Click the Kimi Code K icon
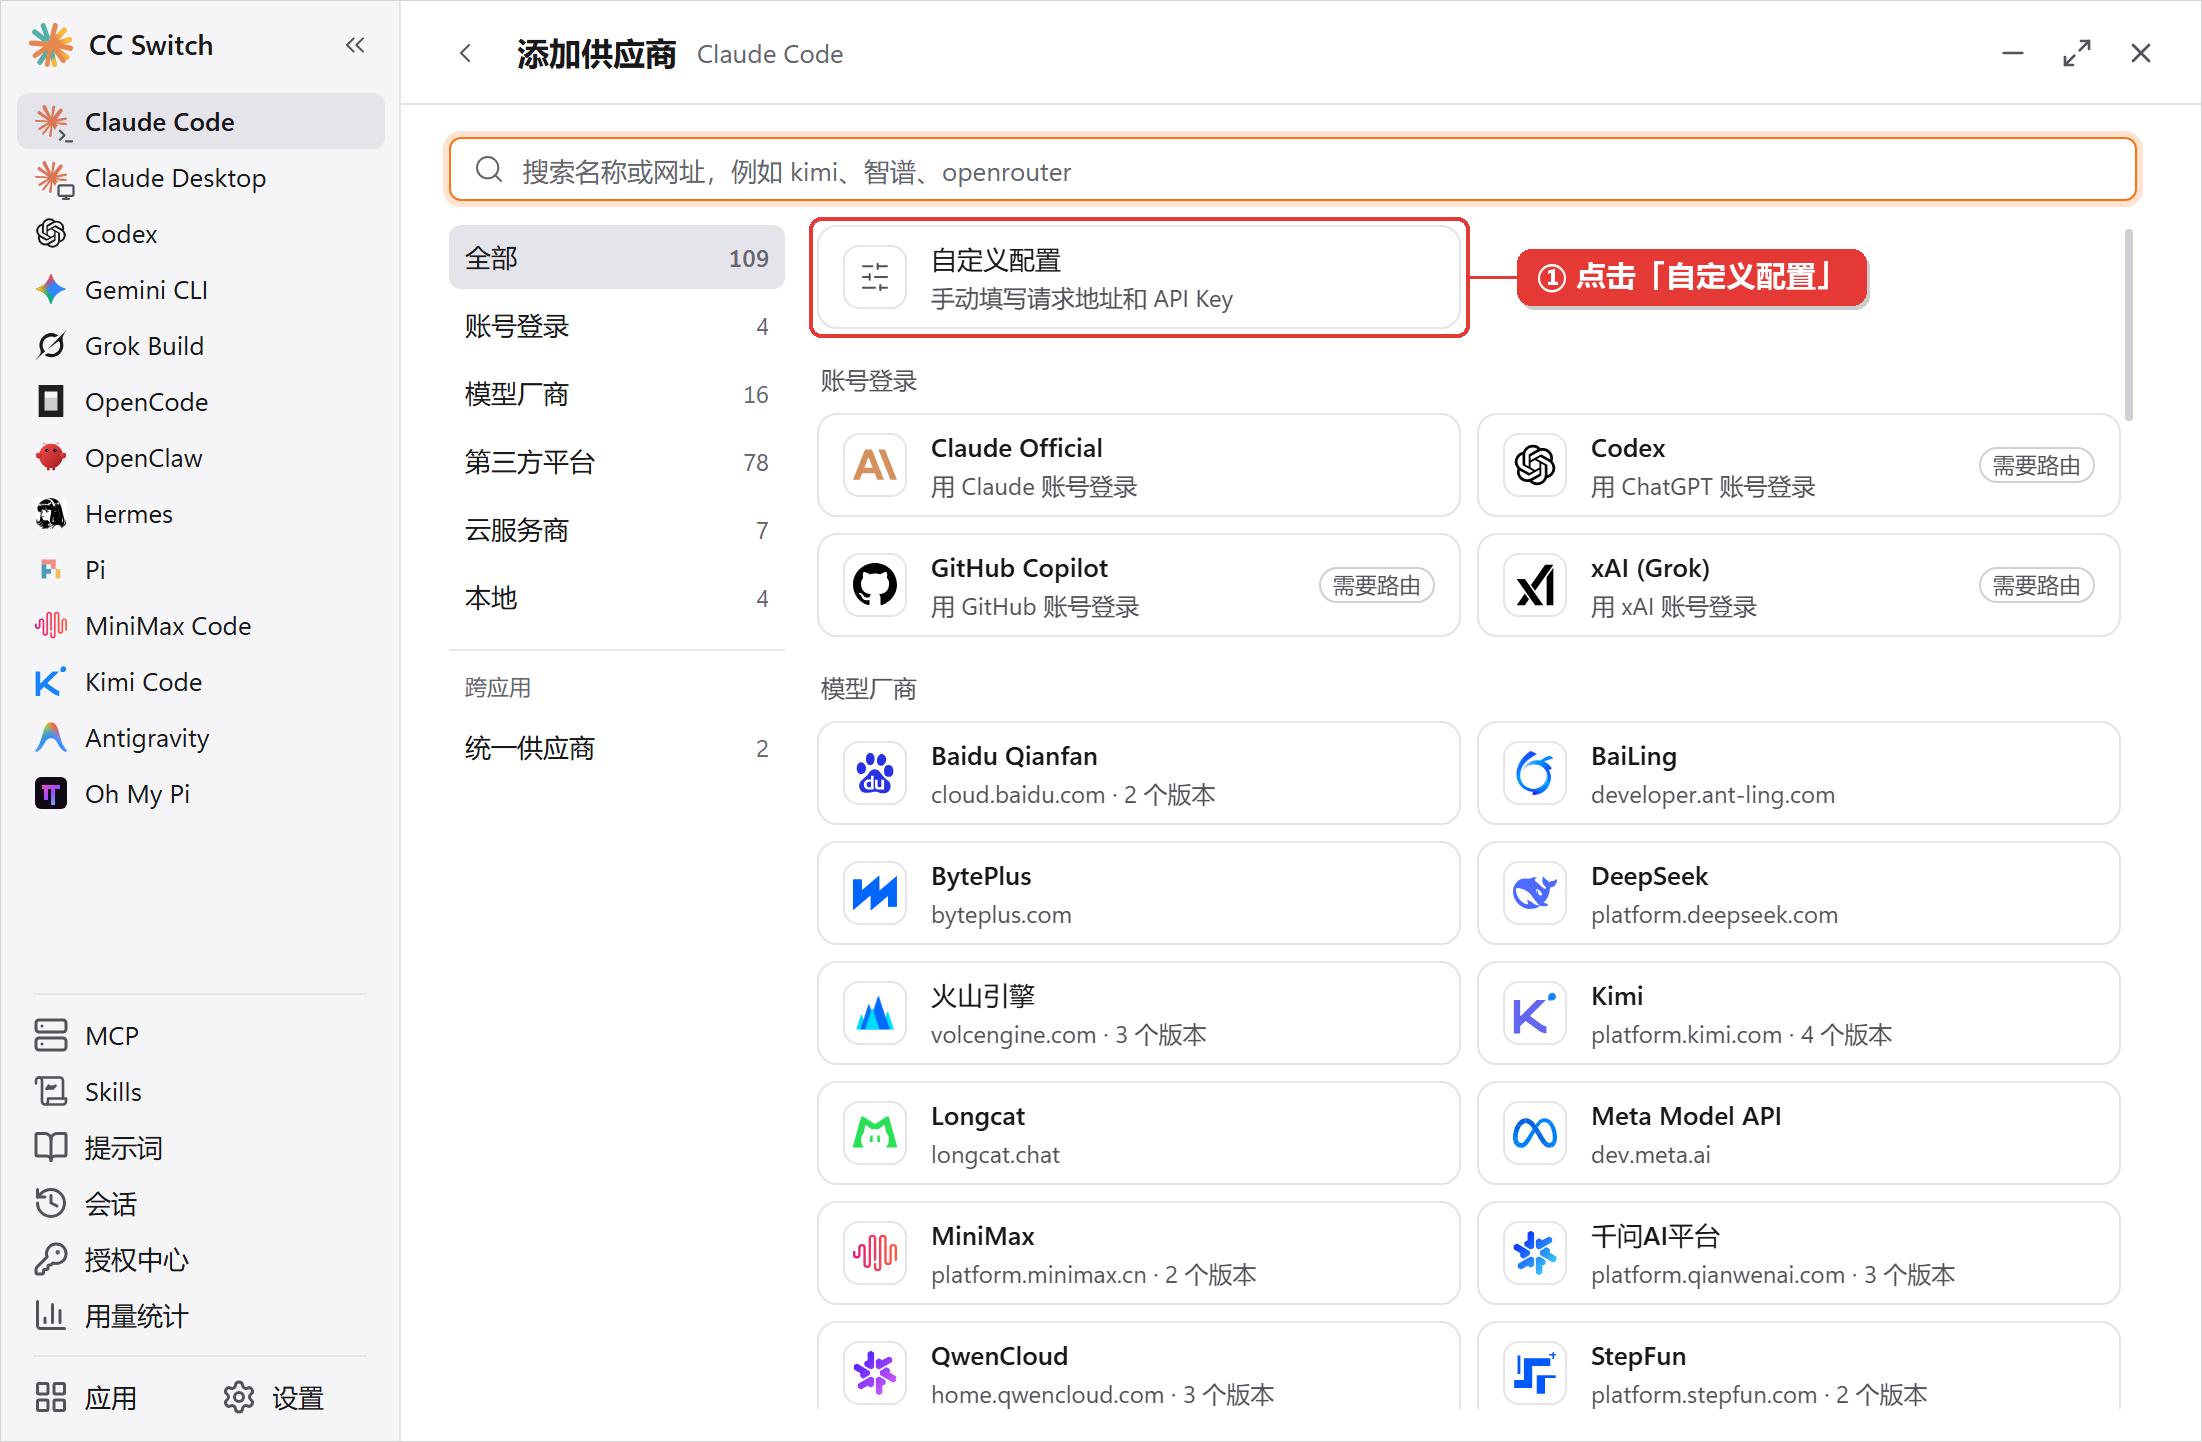Image resolution: width=2202 pixels, height=1442 pixels. (x=51, y=682)
